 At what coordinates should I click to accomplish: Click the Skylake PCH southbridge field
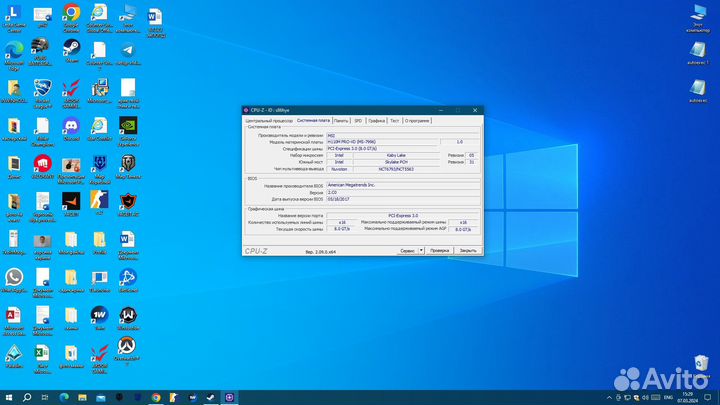tap(396, 162)
